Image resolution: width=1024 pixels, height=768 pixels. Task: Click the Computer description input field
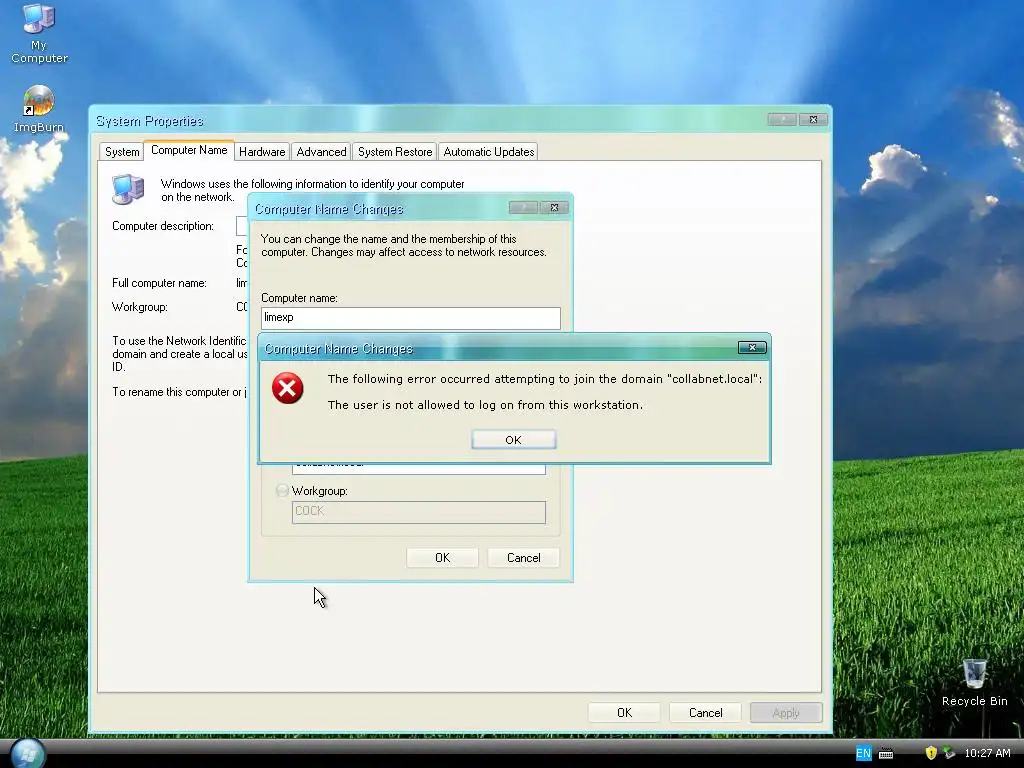(242, 226)
